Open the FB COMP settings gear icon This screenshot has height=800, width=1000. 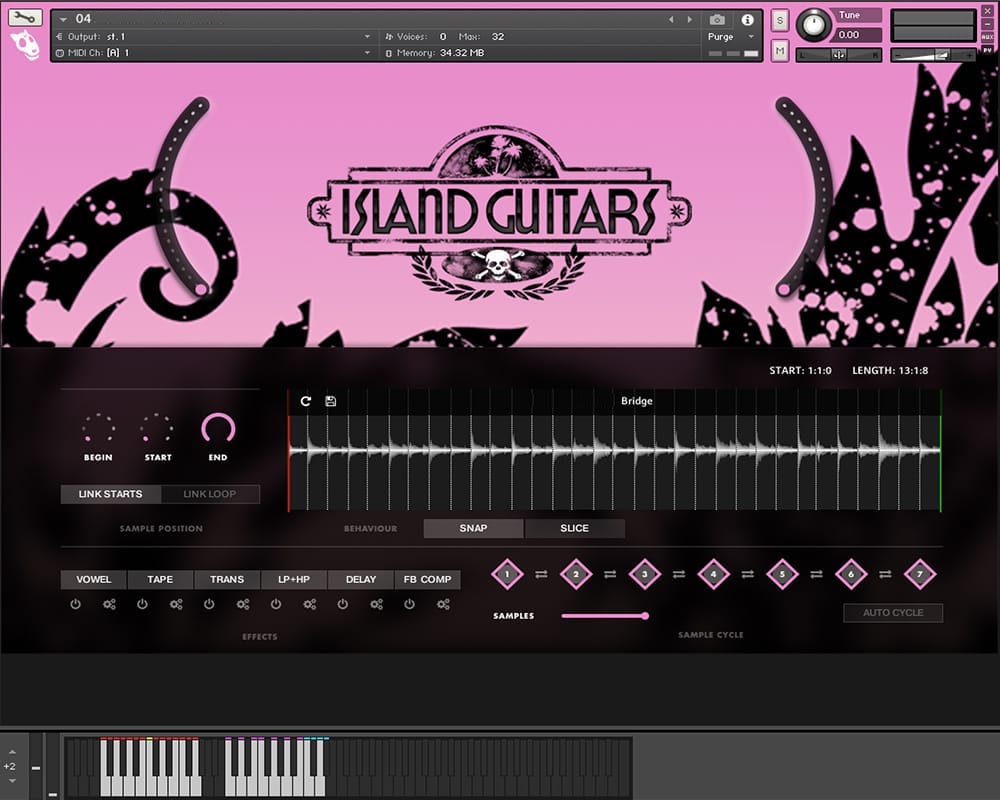443,604
